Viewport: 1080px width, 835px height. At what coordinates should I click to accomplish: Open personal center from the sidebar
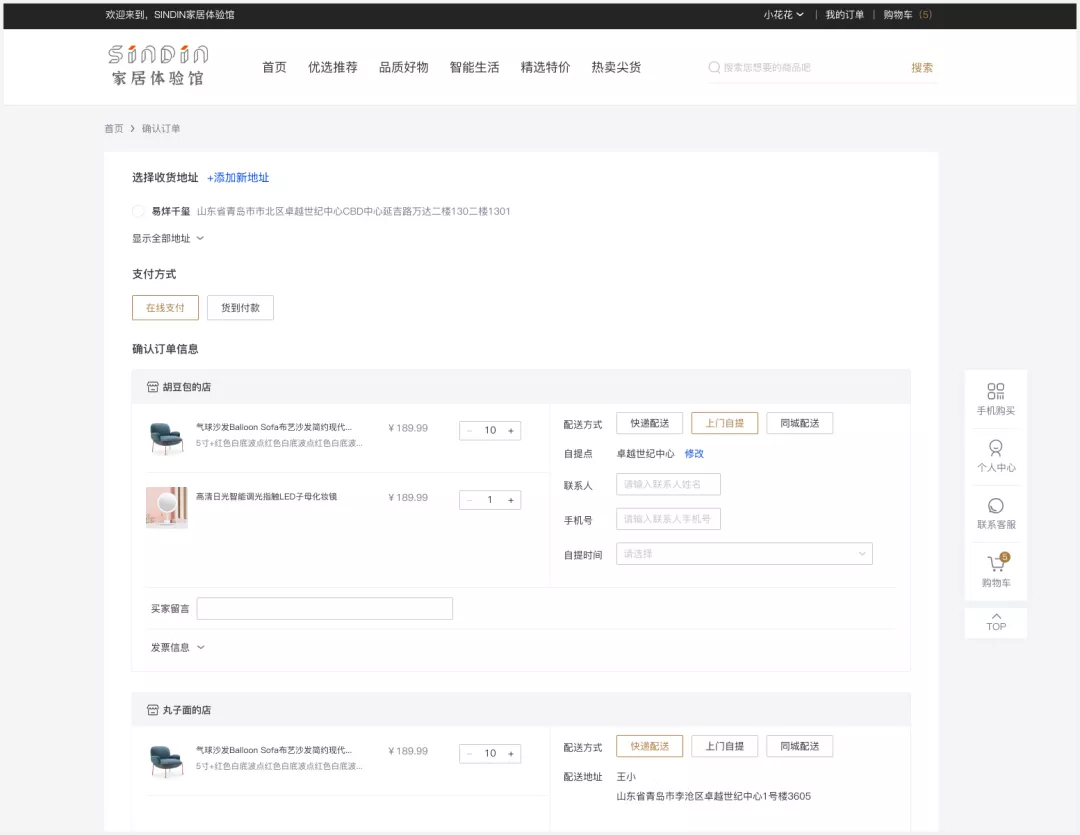tap(995, 448)
